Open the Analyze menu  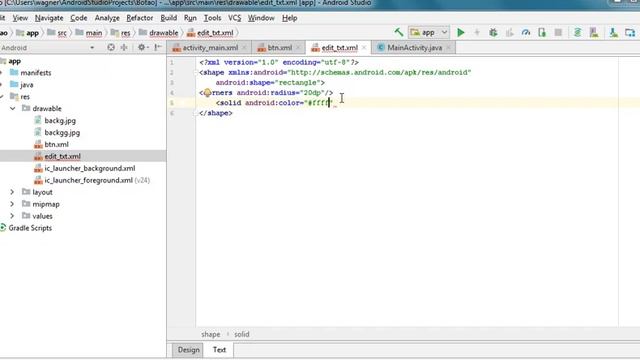[107, 18]
